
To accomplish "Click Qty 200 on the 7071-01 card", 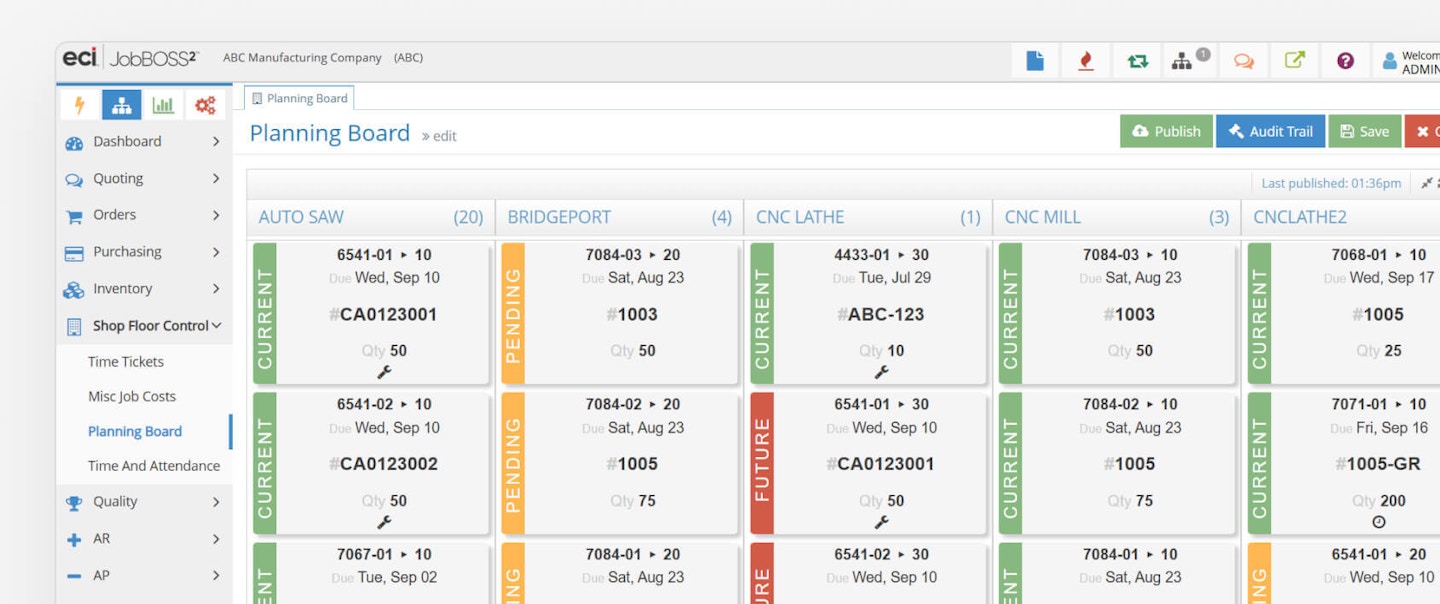I will coord(1379,501).
